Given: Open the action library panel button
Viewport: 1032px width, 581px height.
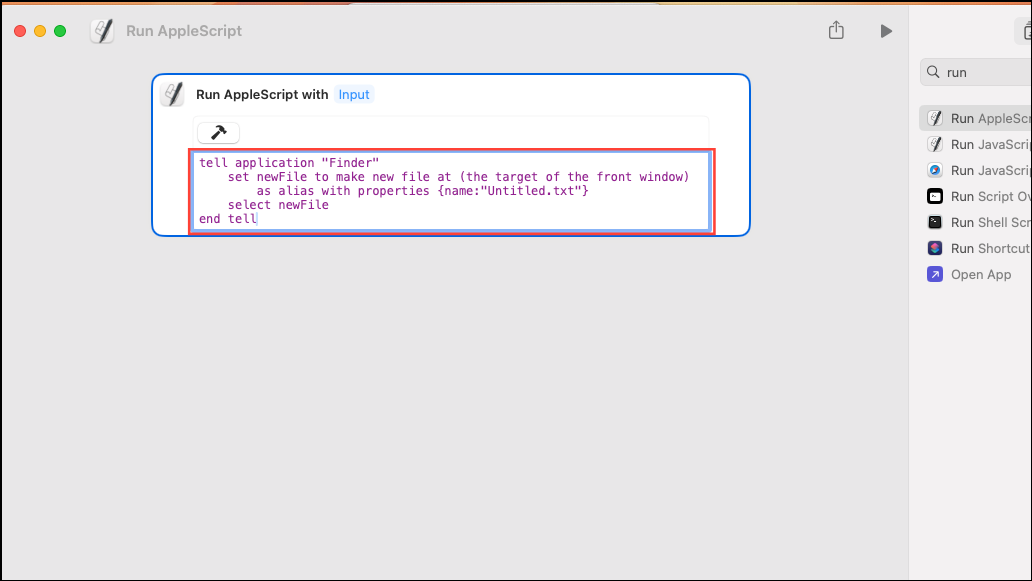Looking at the screenshot, I should [x=1024, y=31].
